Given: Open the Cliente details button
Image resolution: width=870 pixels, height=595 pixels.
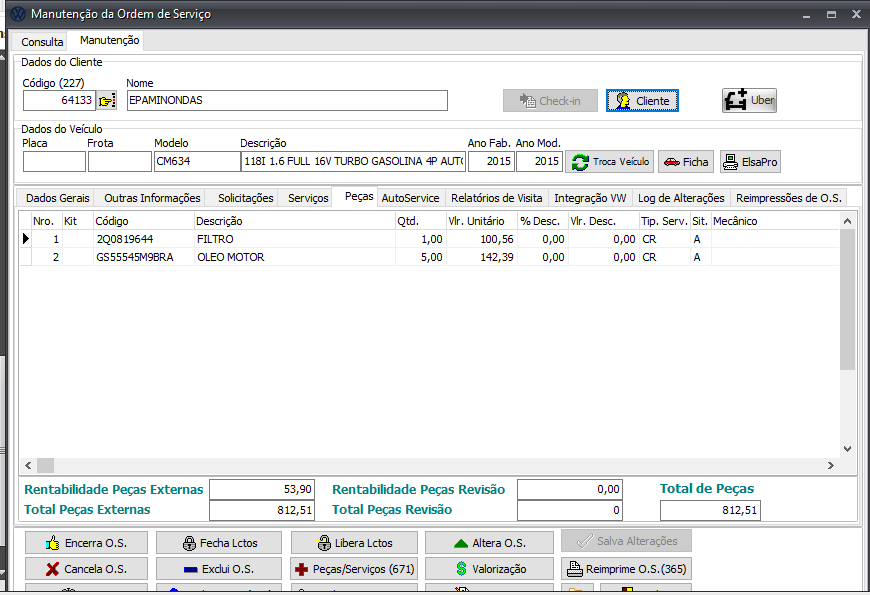Looking at the screenshot, I should tap(642, 101).
